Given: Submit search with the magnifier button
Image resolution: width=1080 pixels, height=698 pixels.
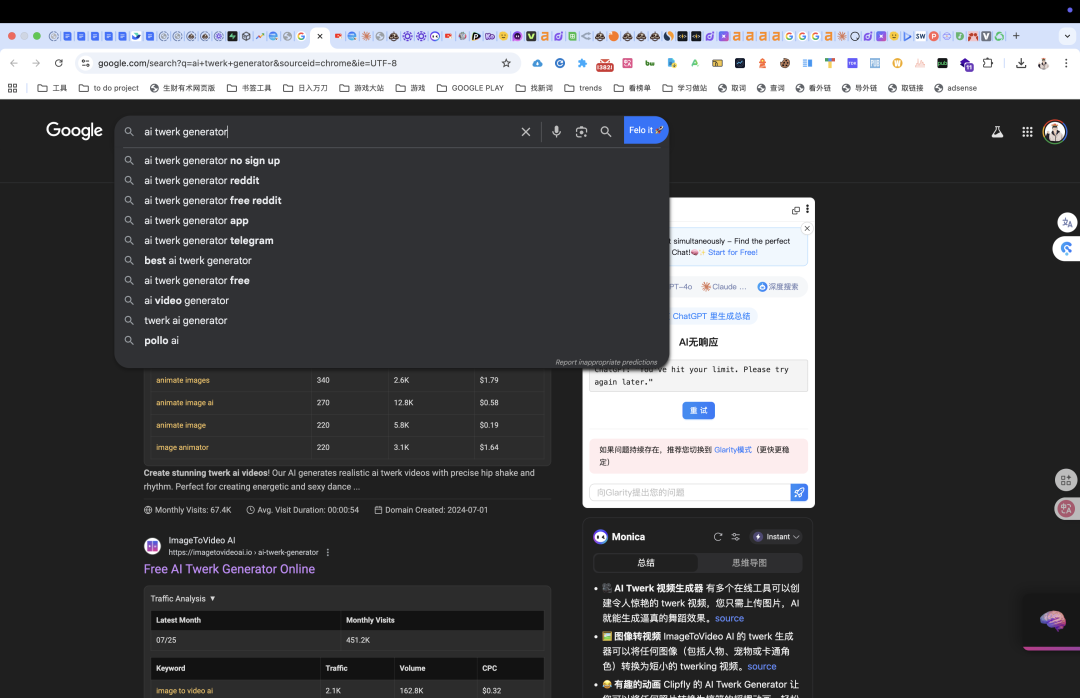Looking at the screenshot, I should coord(605,132).
